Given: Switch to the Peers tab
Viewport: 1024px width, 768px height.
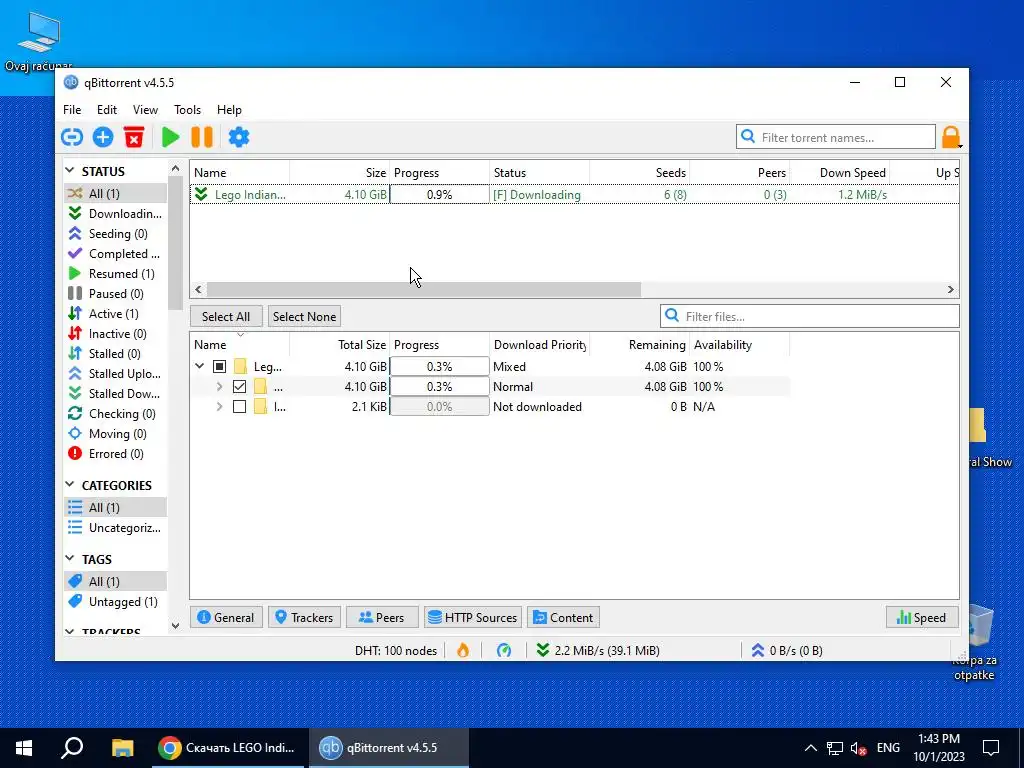Looking at the screenshot, I should click(x=382, y=617).
